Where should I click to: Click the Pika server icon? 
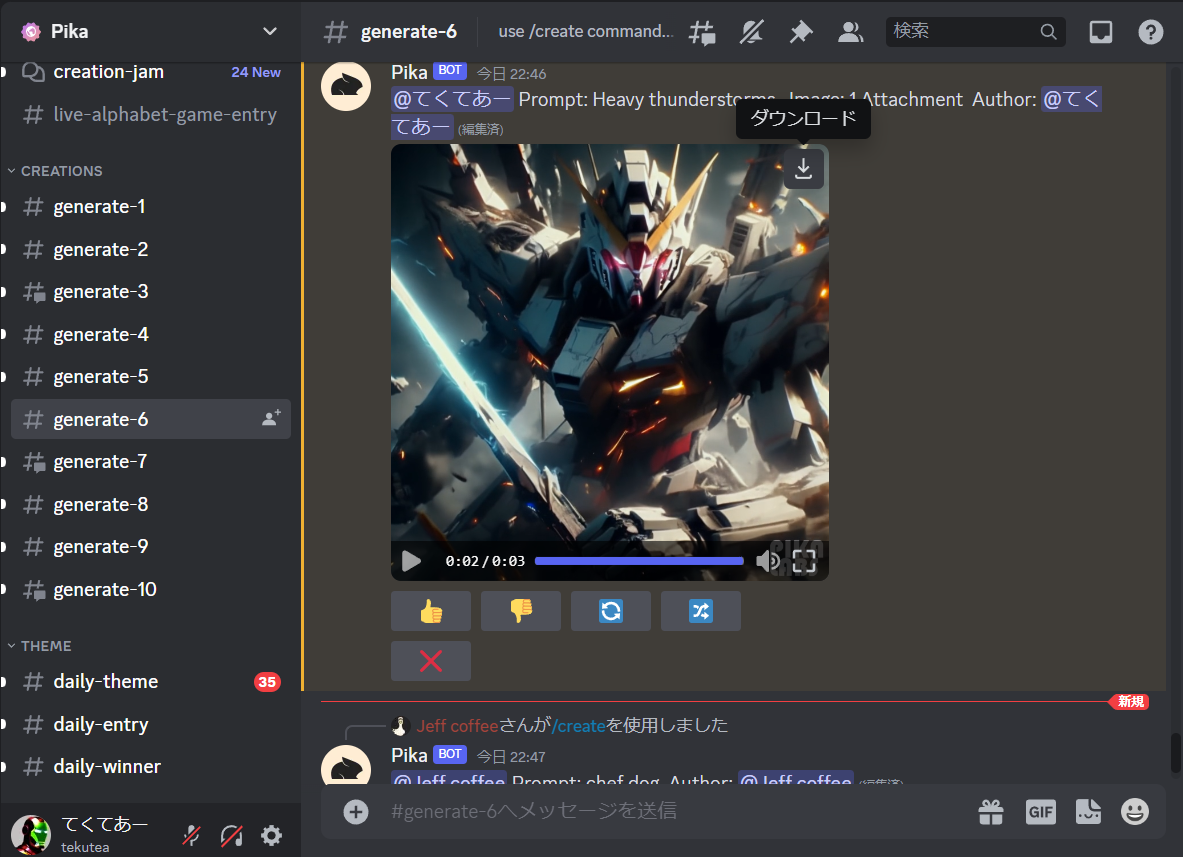(31, 31)
